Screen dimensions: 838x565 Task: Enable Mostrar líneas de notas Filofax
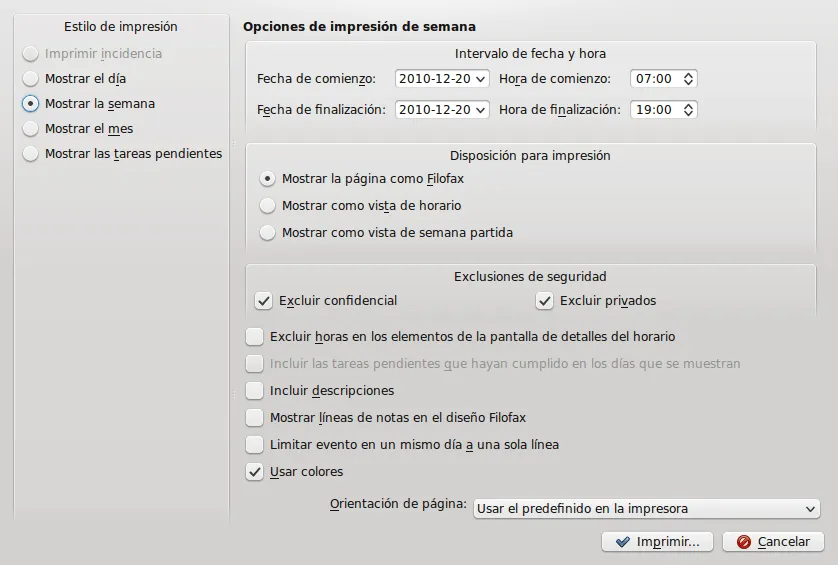pyautogui.click(x=254, y=417)
